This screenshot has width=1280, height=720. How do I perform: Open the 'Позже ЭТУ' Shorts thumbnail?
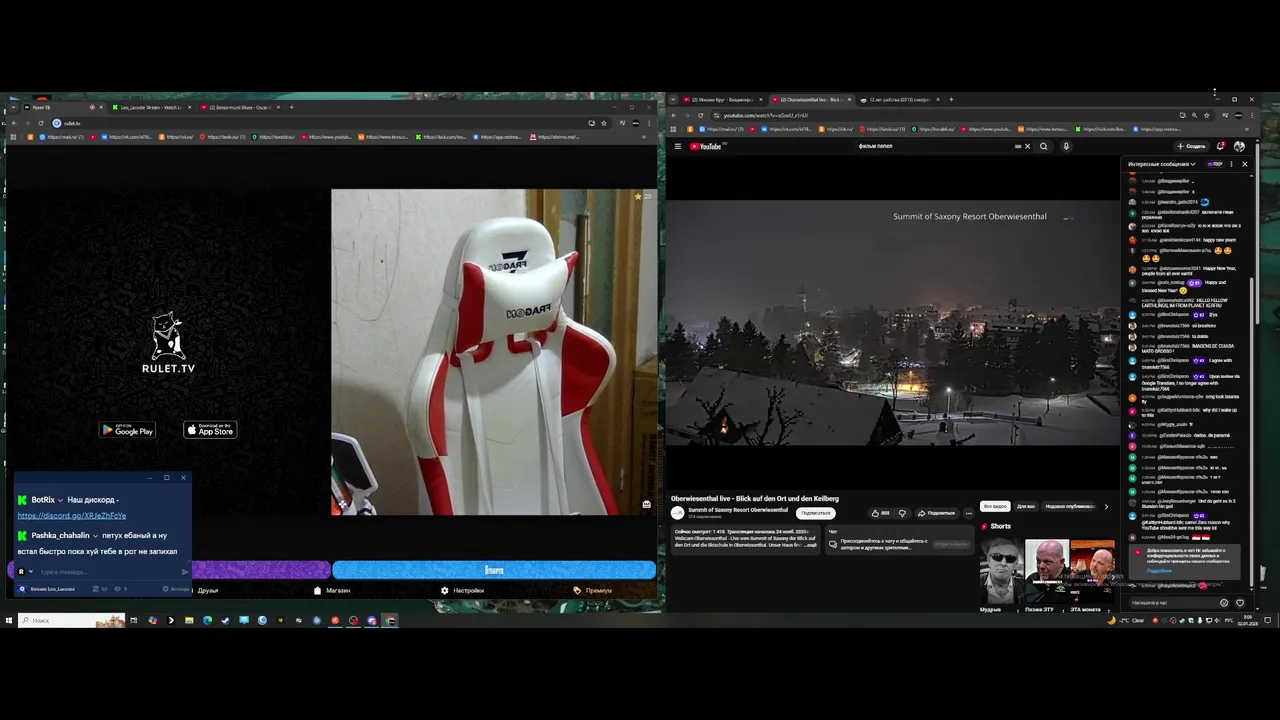(x=1046, y=572)
